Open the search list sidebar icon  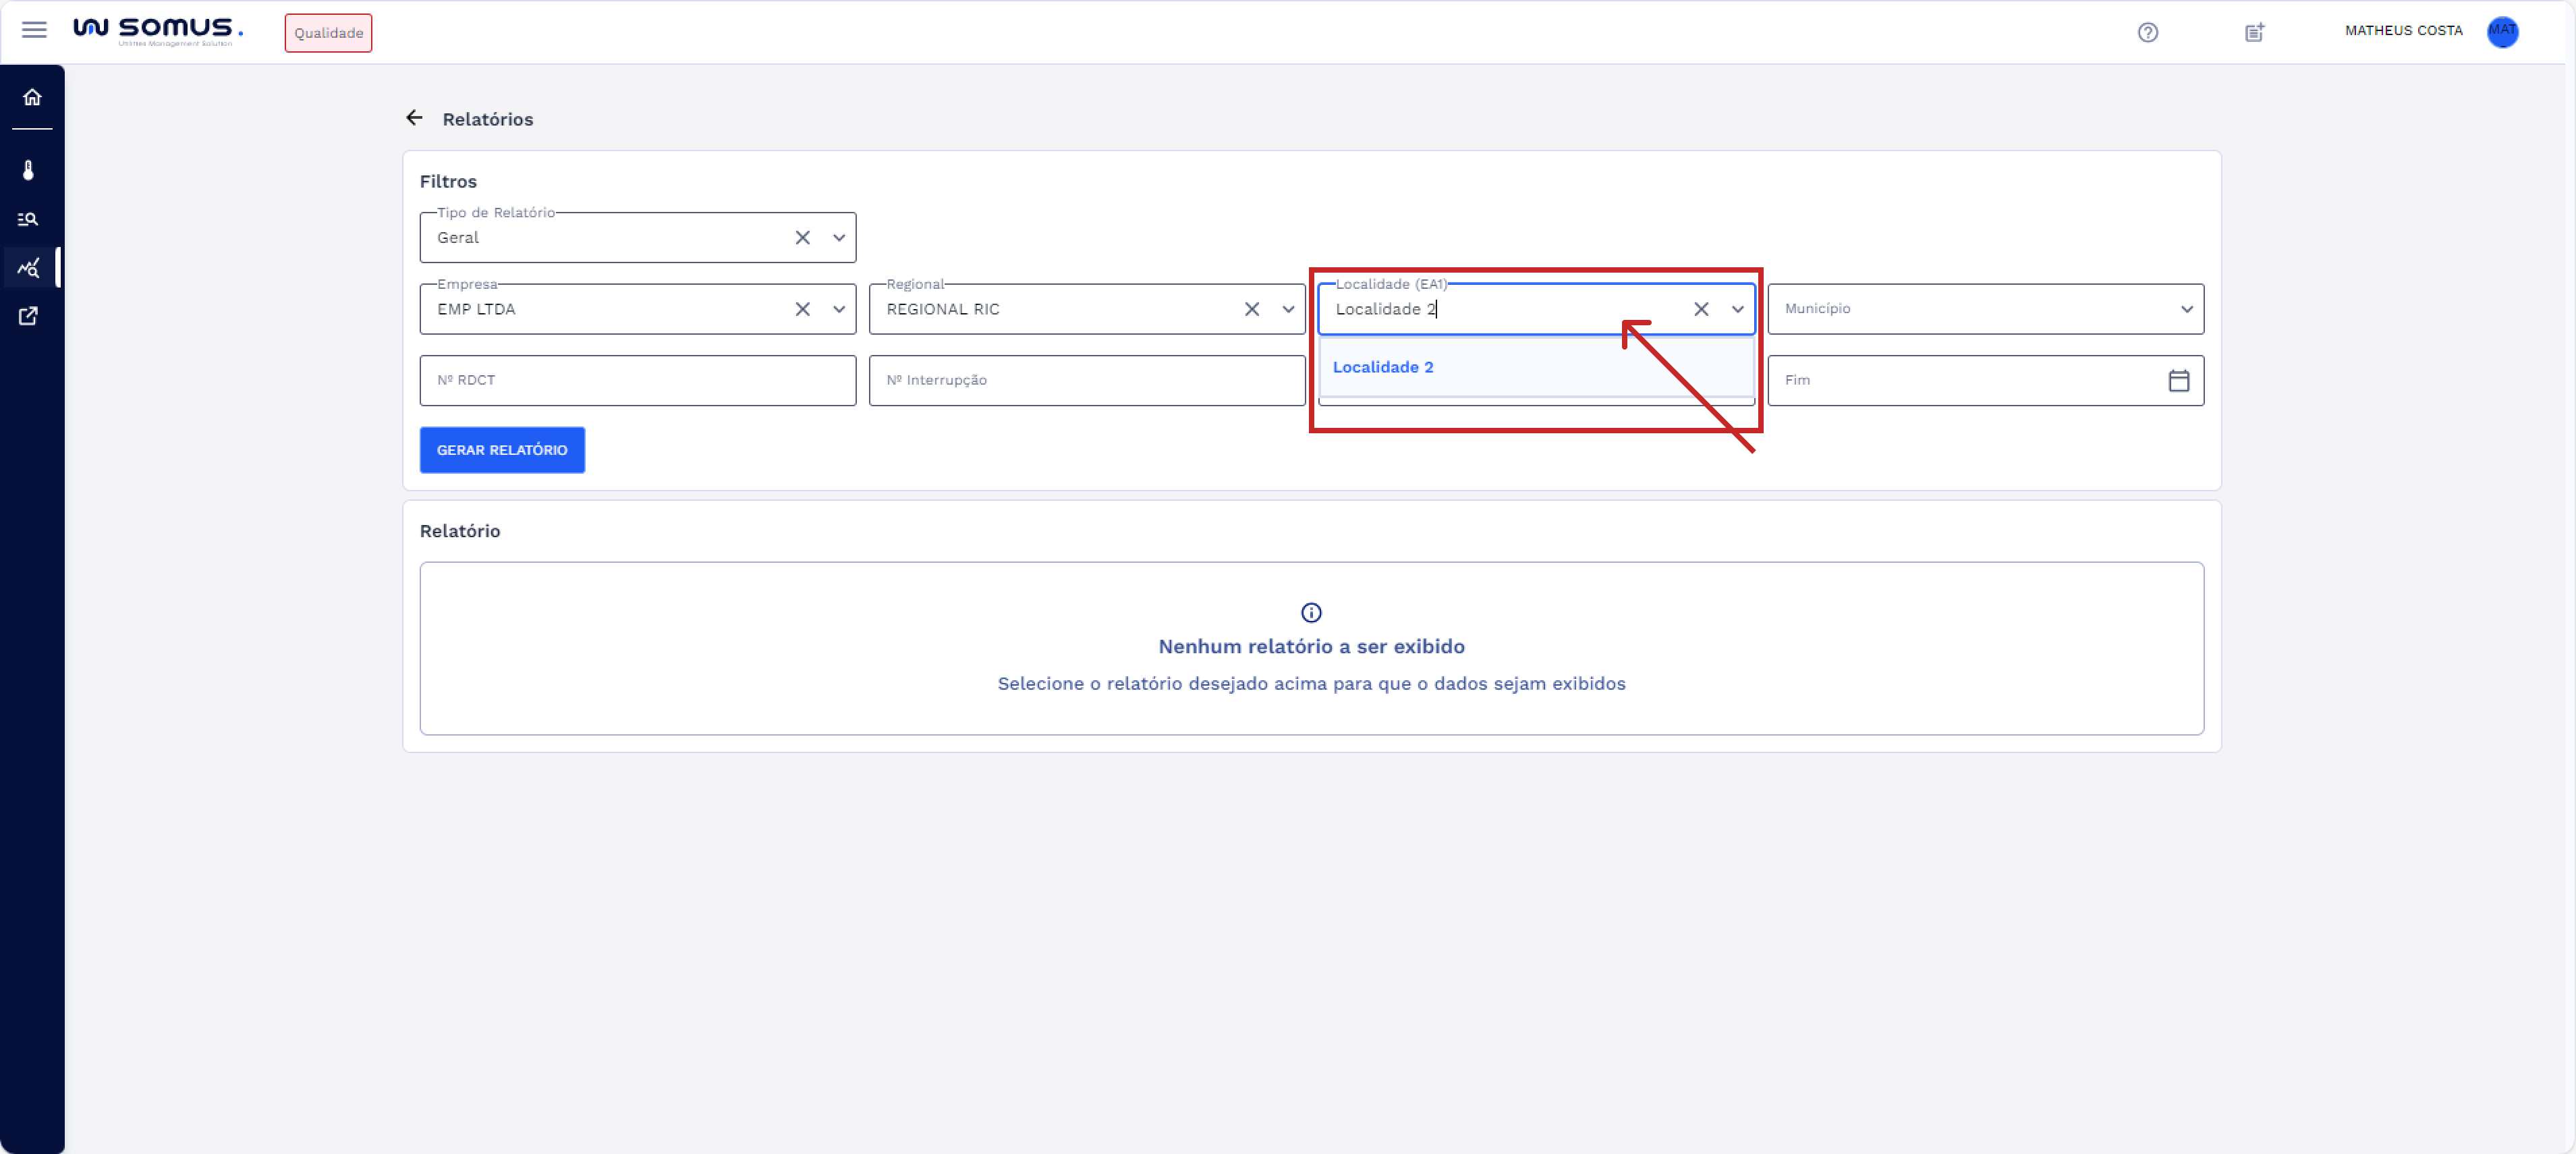(x=29, y=219)
